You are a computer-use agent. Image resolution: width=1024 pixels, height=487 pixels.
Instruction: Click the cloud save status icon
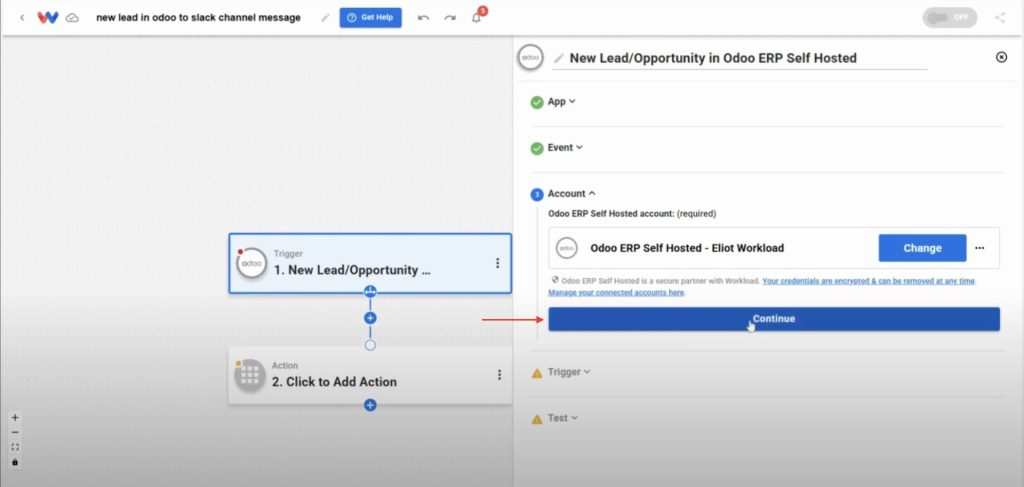(72, 18)
